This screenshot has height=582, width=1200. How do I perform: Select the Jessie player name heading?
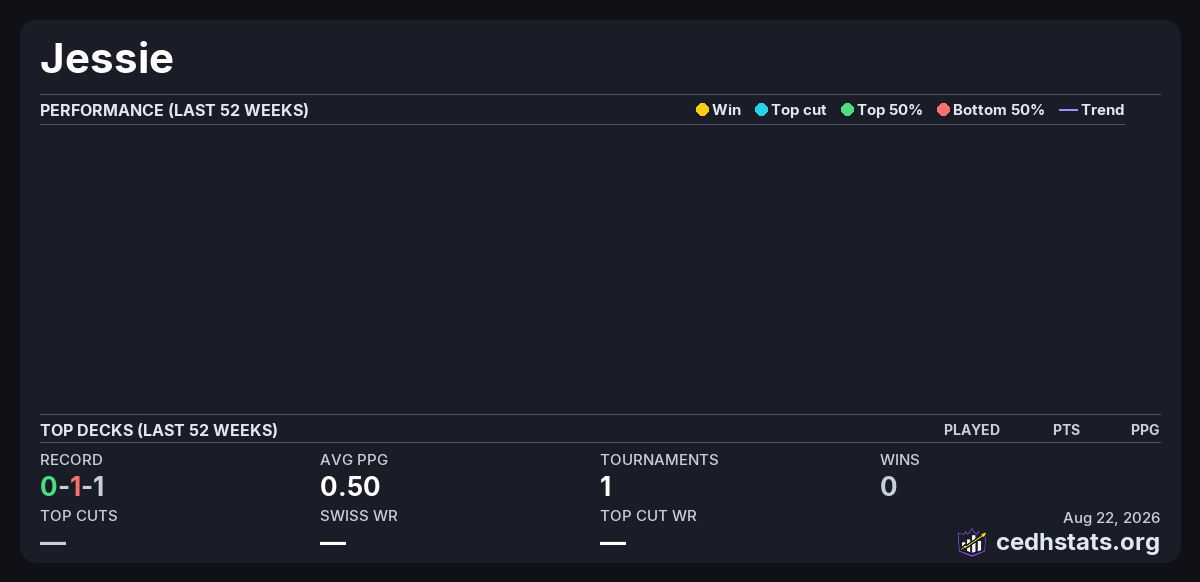click(107, 59)
